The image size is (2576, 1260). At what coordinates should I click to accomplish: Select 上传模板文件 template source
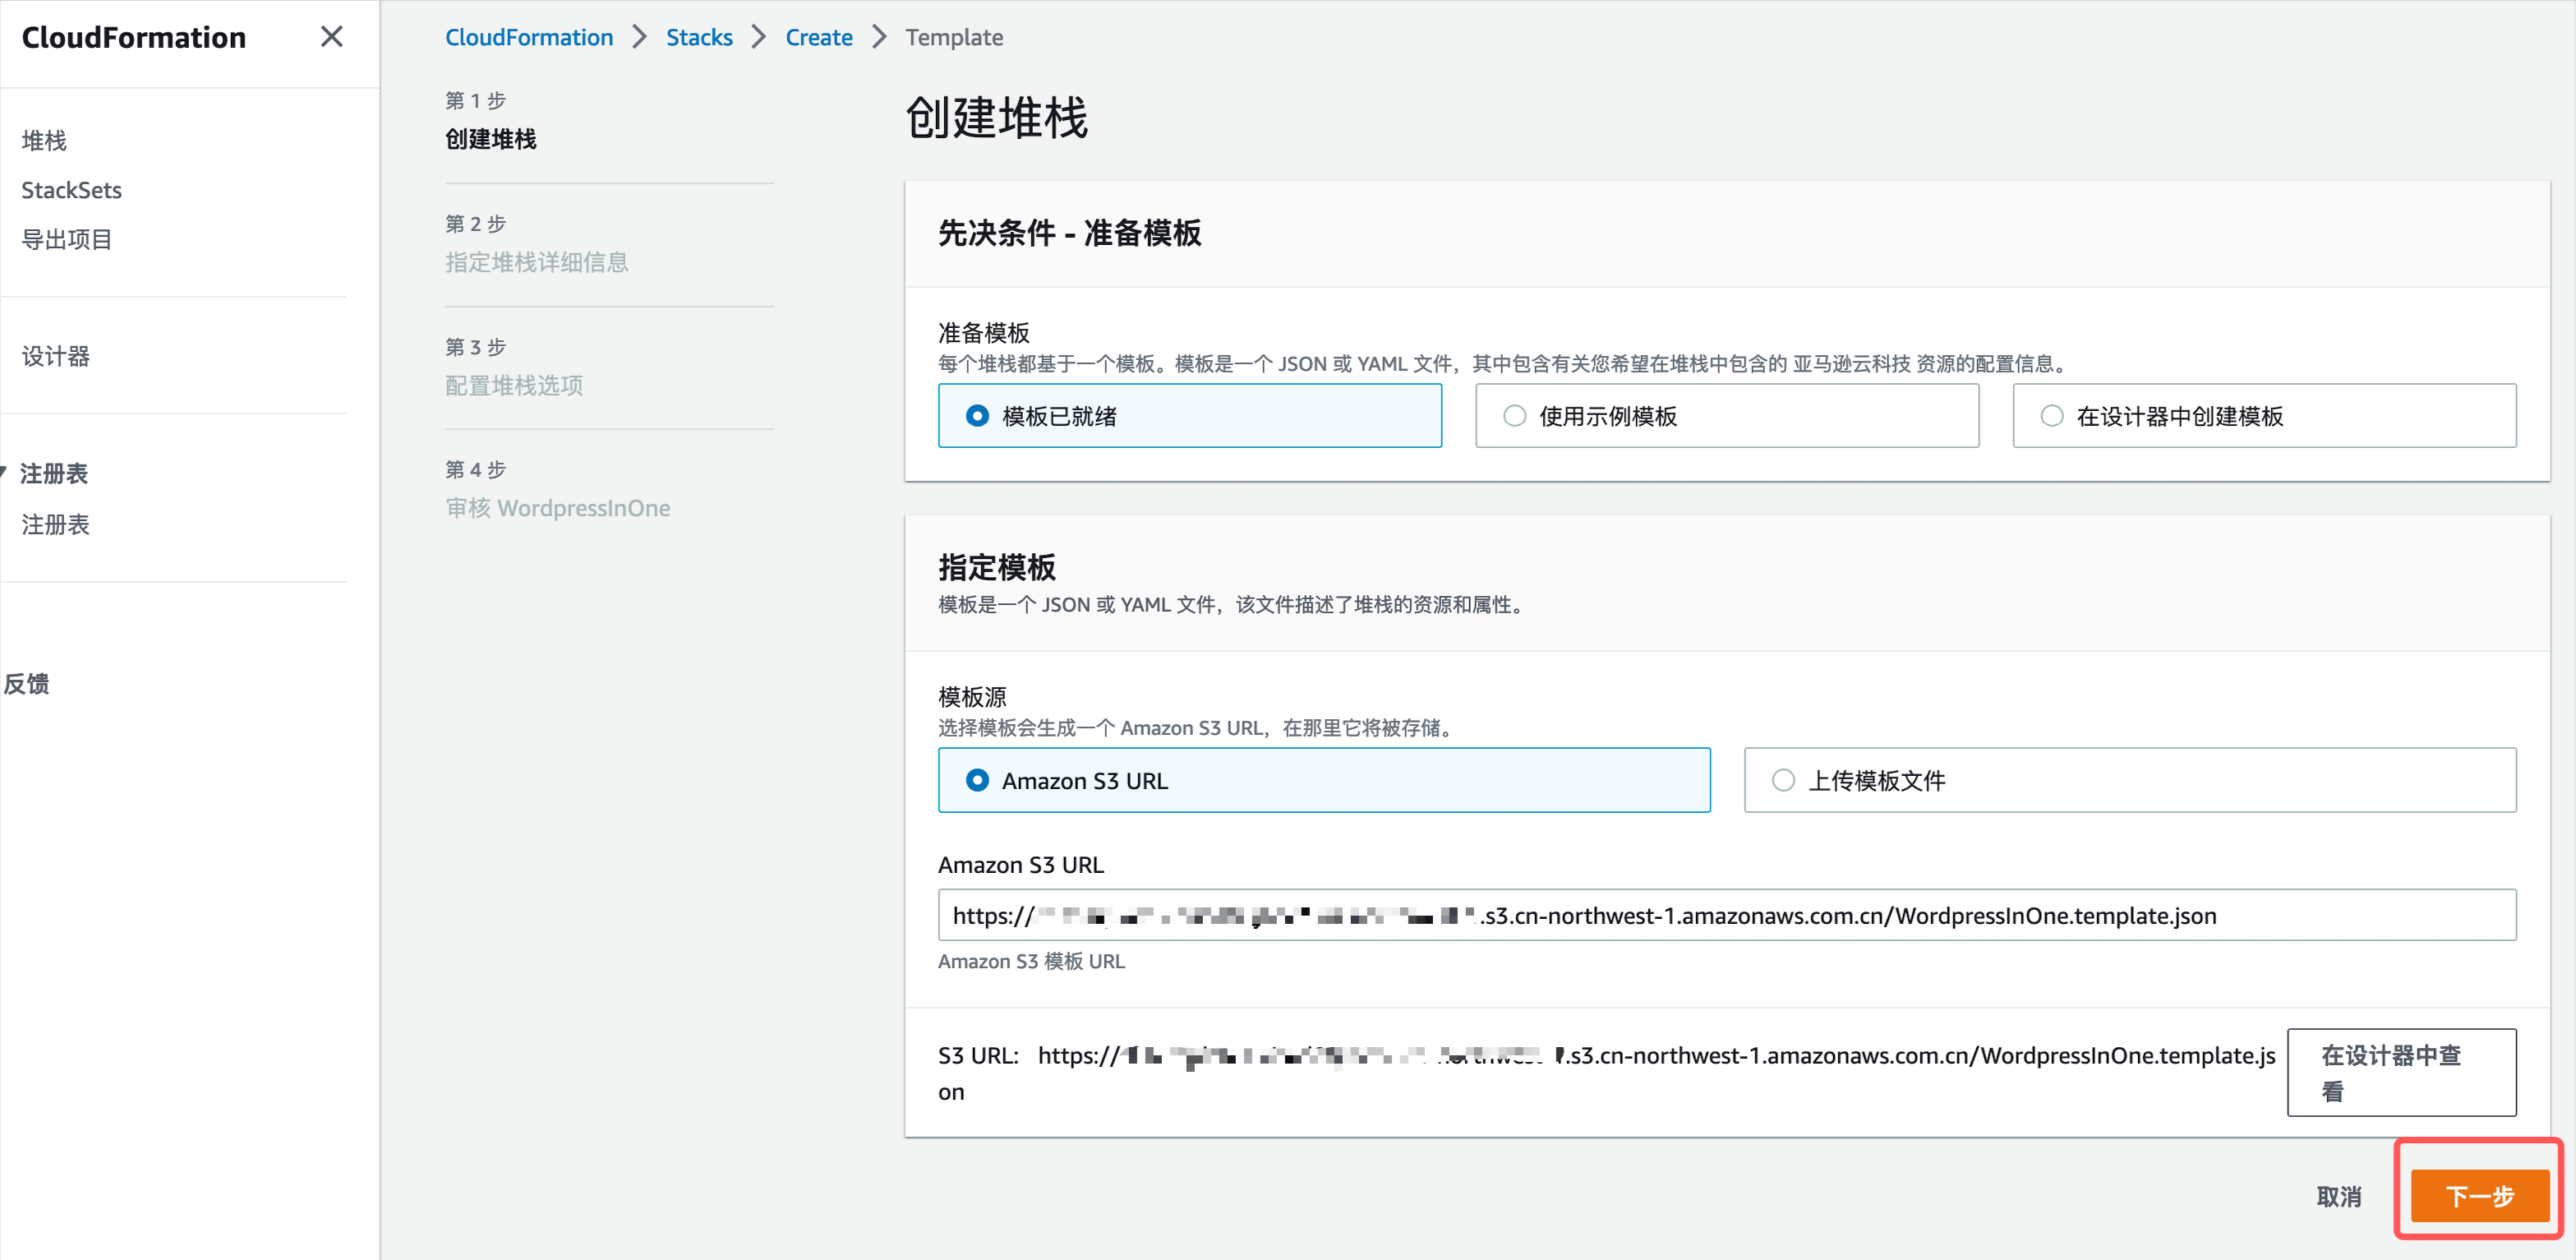coord(2130,781)
